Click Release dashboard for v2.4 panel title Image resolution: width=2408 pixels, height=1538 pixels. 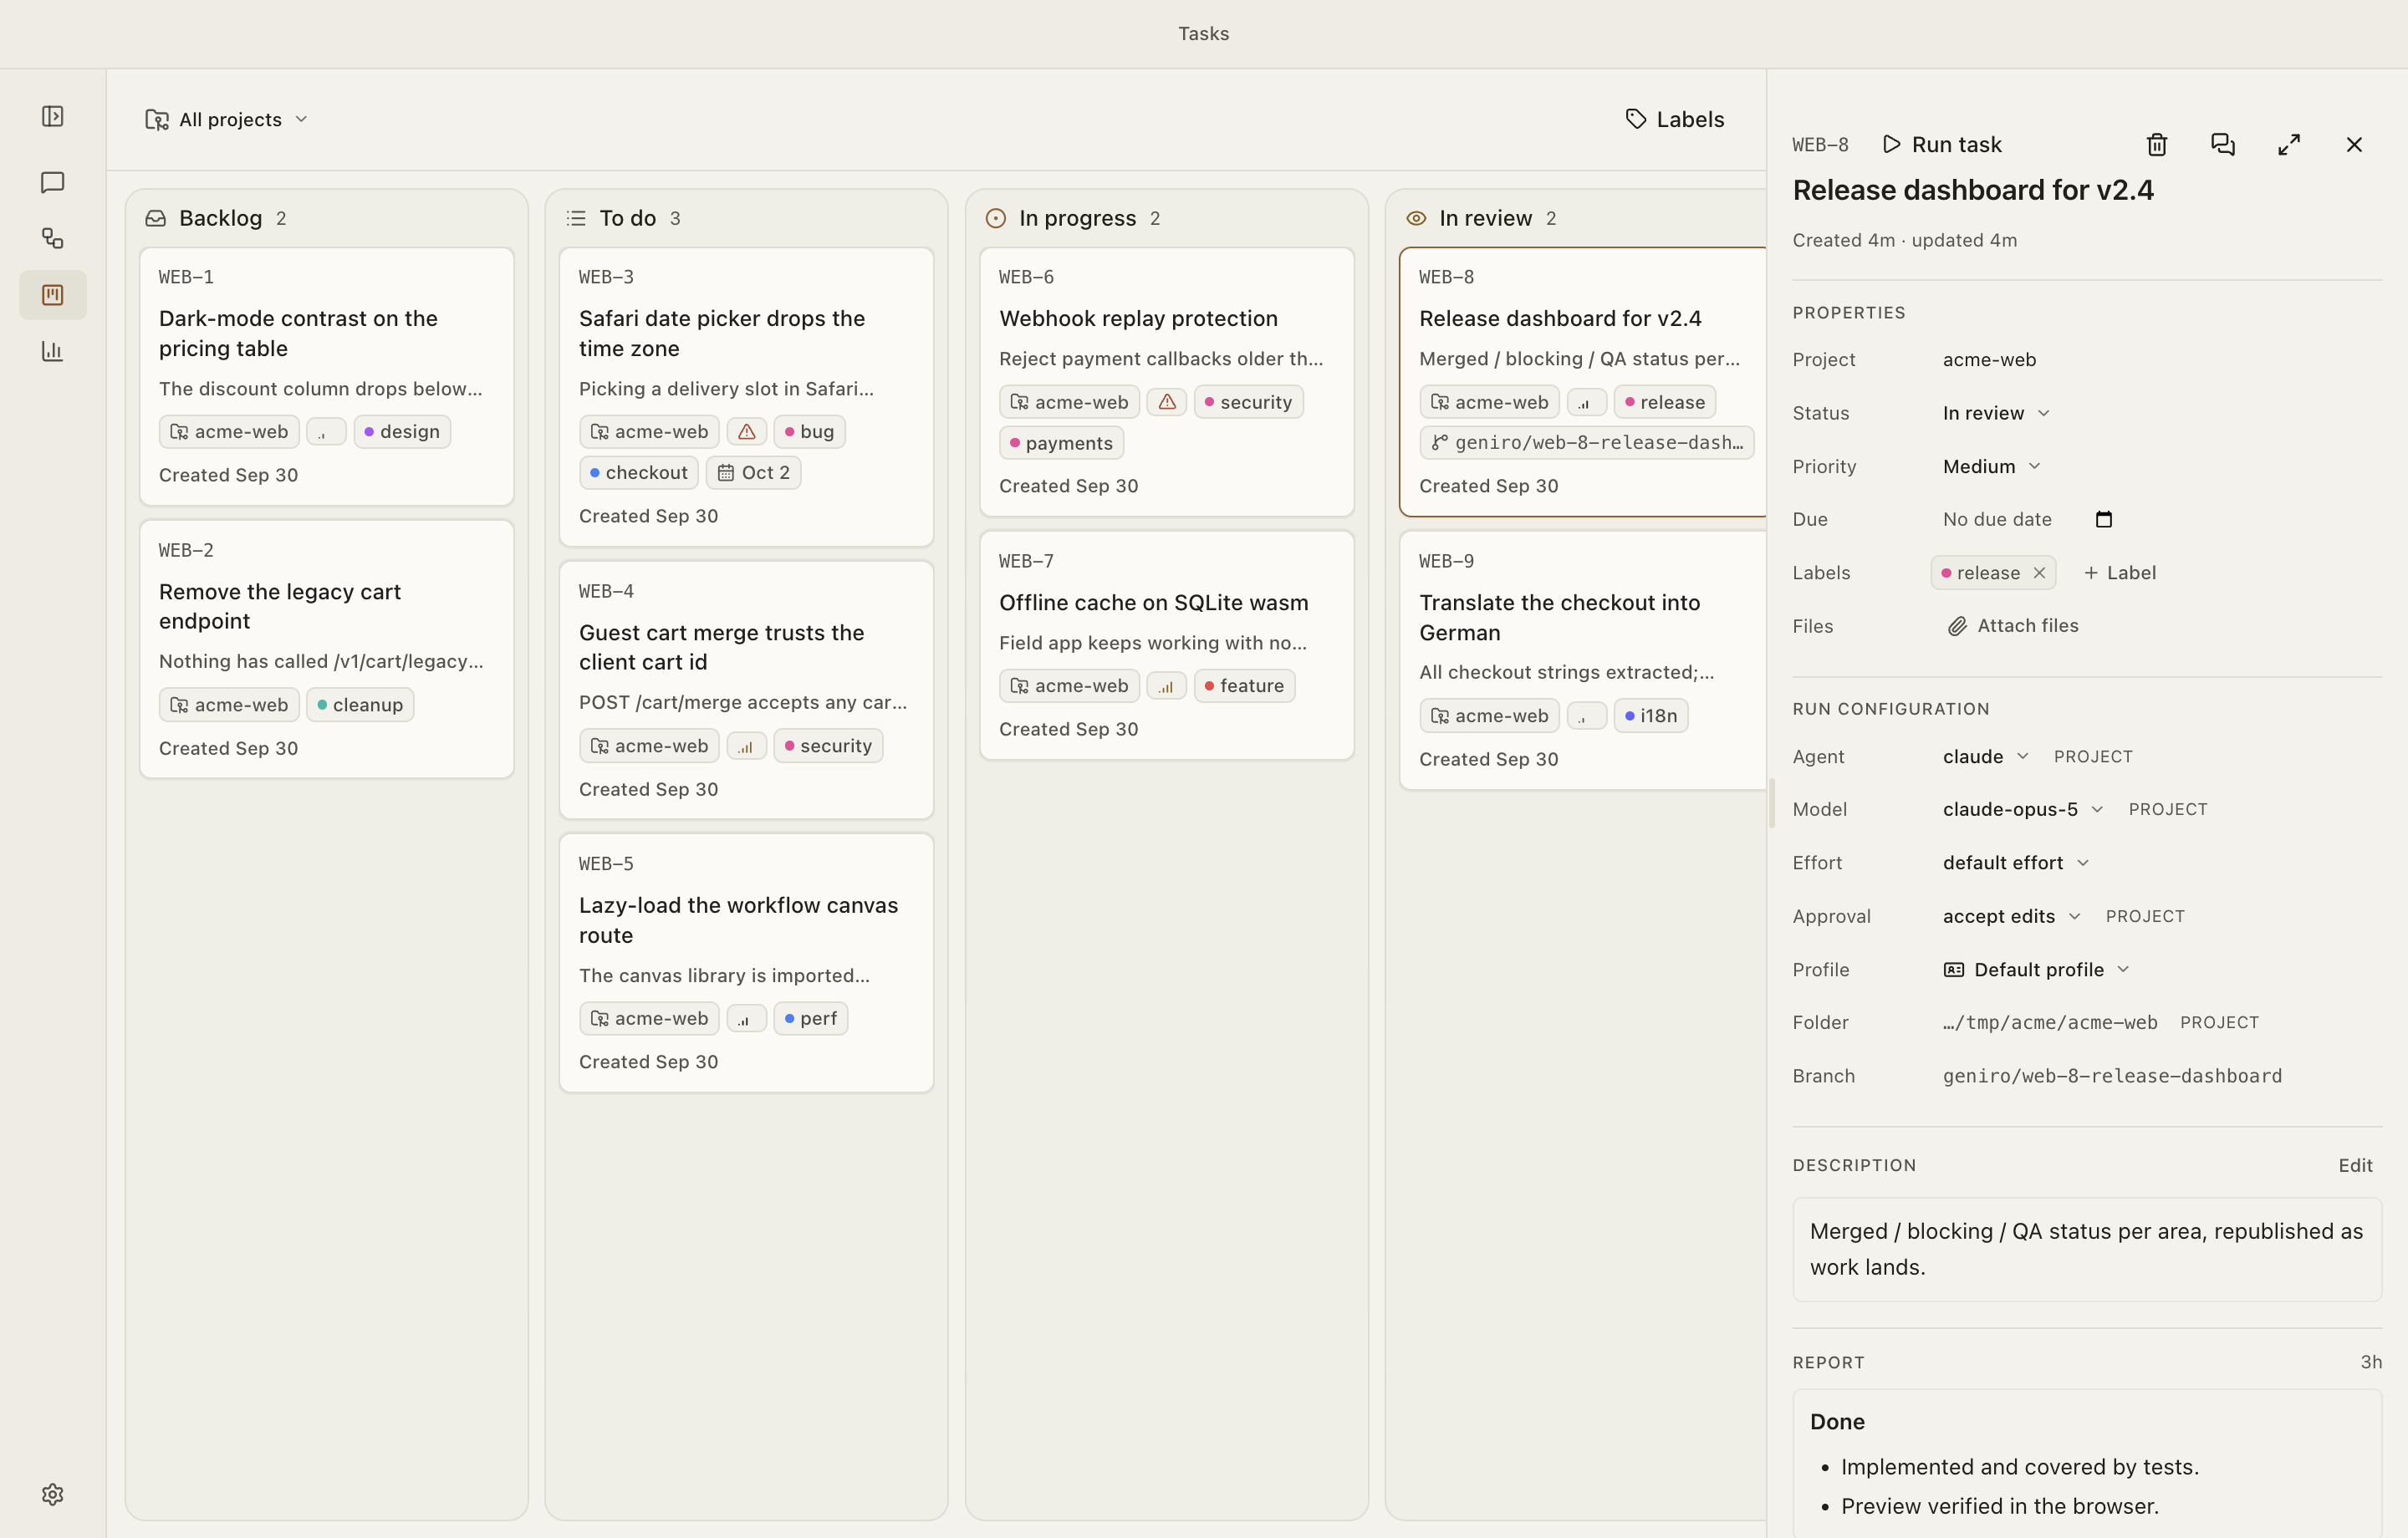pyautogui.click(x=1973, y=190)
